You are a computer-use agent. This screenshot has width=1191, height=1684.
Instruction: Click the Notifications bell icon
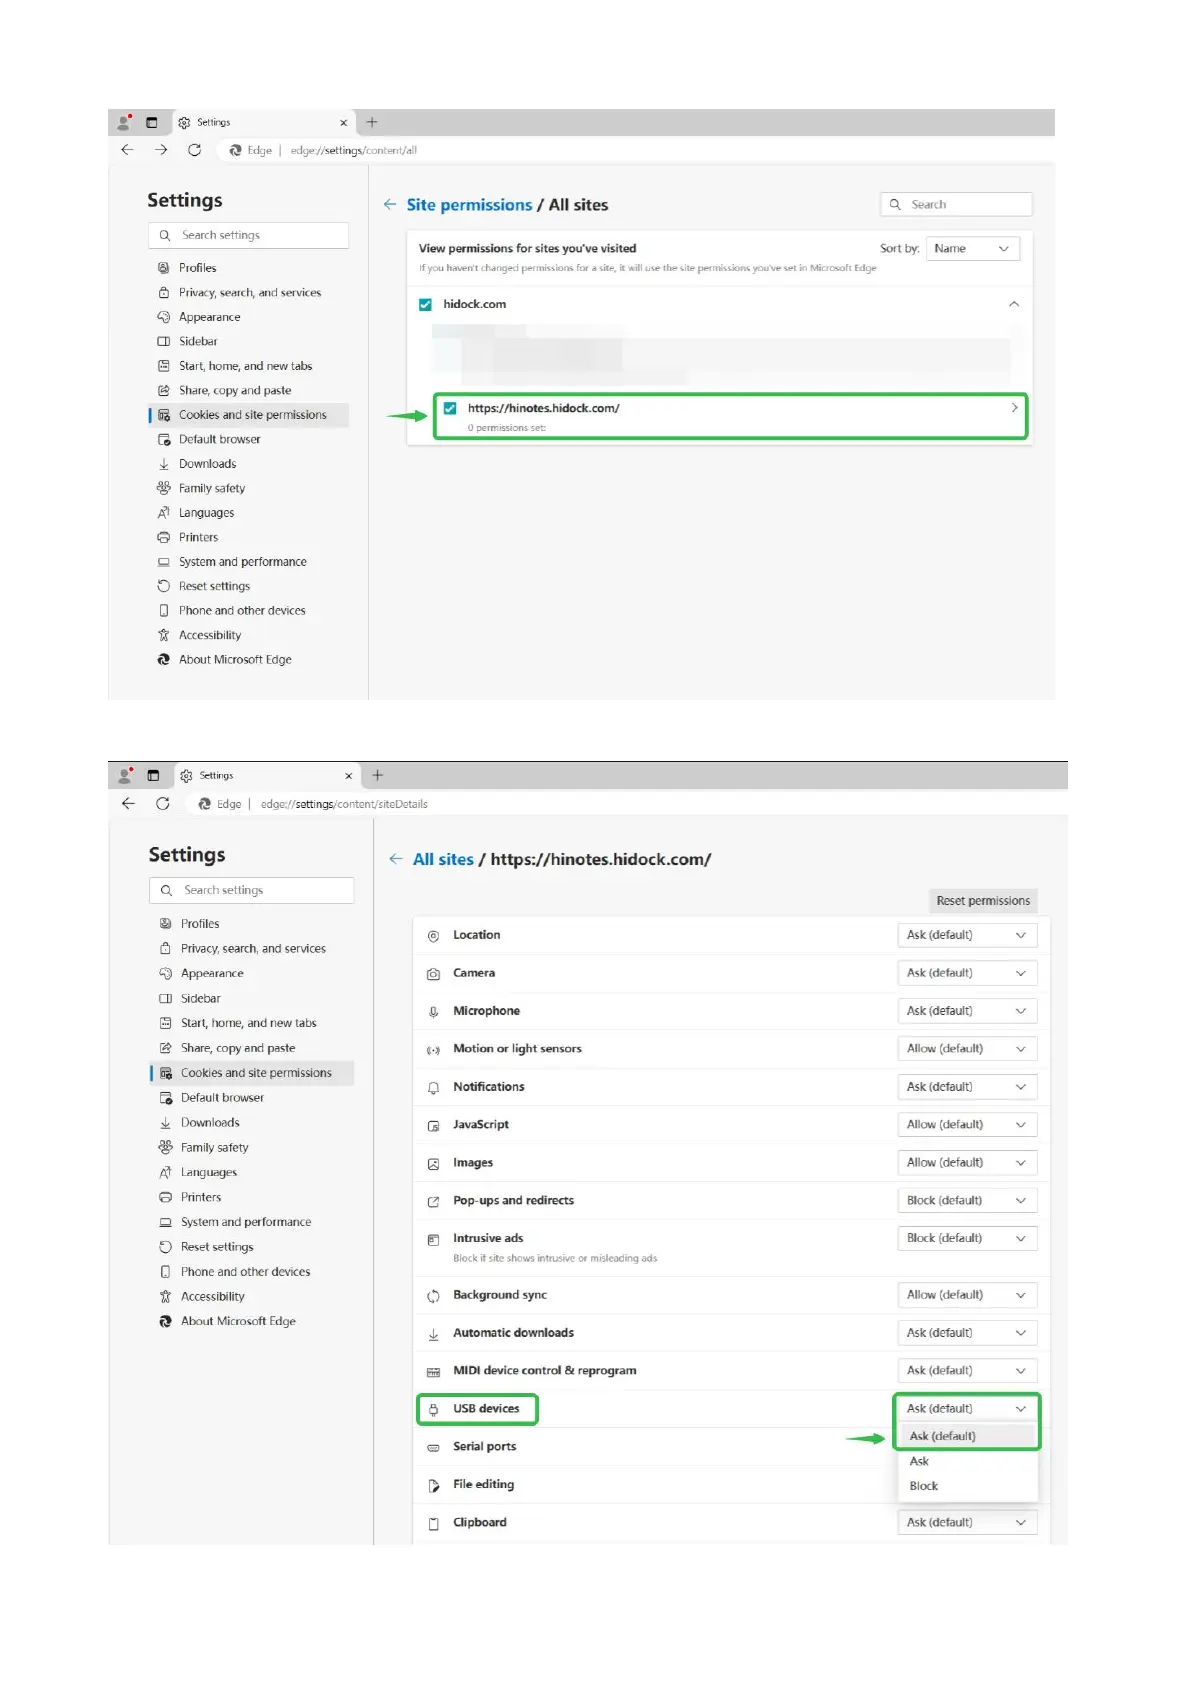pyautogui.click(x=433, y=1088)
